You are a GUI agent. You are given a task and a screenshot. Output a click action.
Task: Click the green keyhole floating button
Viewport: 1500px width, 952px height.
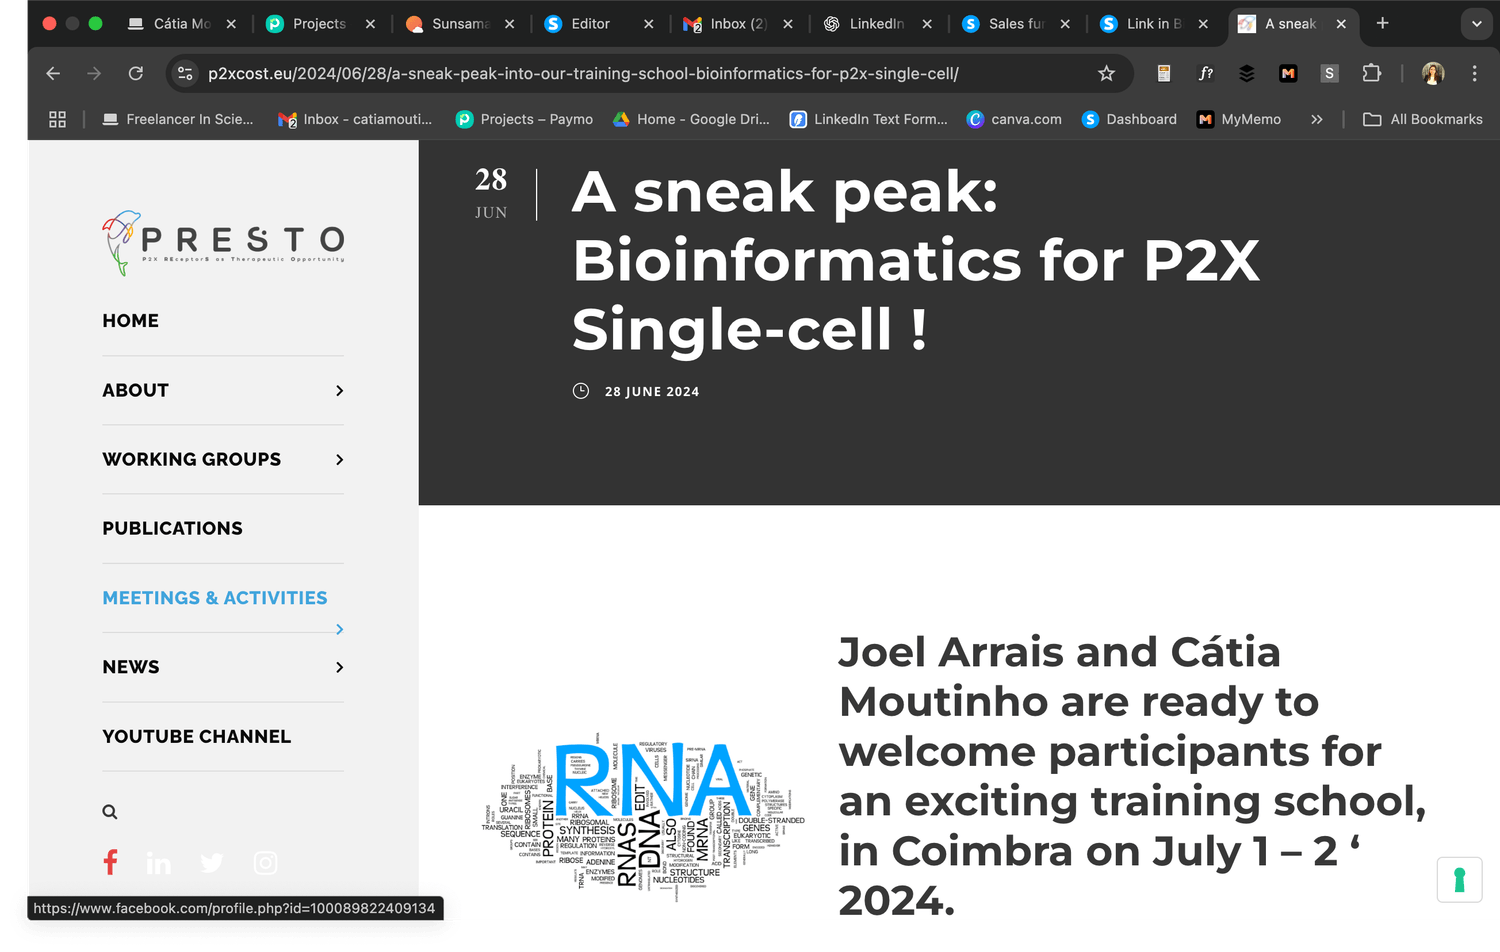1459,880
